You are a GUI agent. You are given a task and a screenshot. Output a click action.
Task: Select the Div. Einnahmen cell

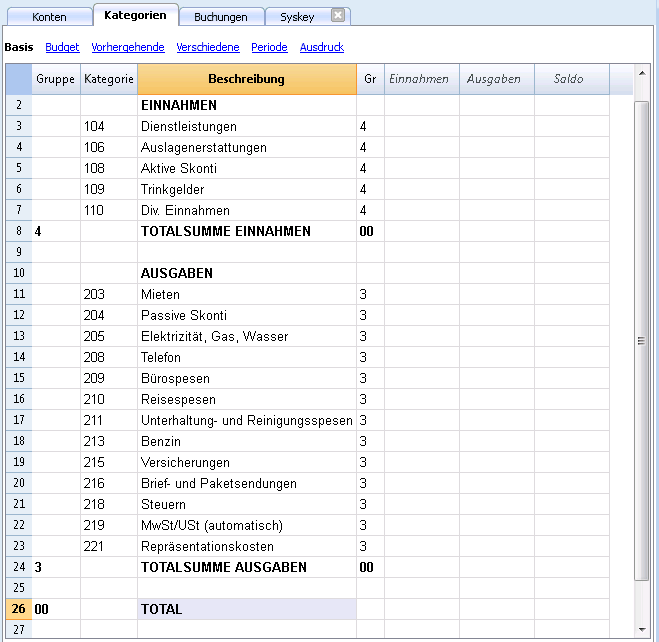point(247,210)
